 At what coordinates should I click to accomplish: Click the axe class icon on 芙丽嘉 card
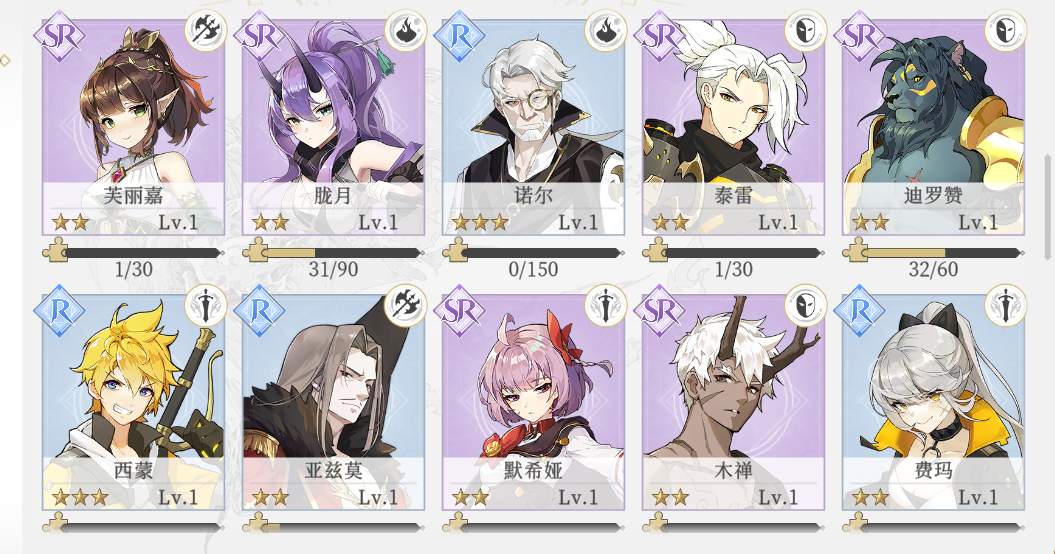[205, 30]
